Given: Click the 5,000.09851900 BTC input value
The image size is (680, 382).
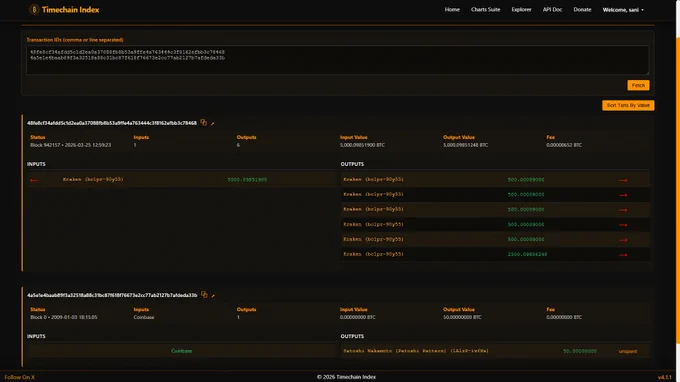Looking at the screenshot, I should (x=362, y=145).
